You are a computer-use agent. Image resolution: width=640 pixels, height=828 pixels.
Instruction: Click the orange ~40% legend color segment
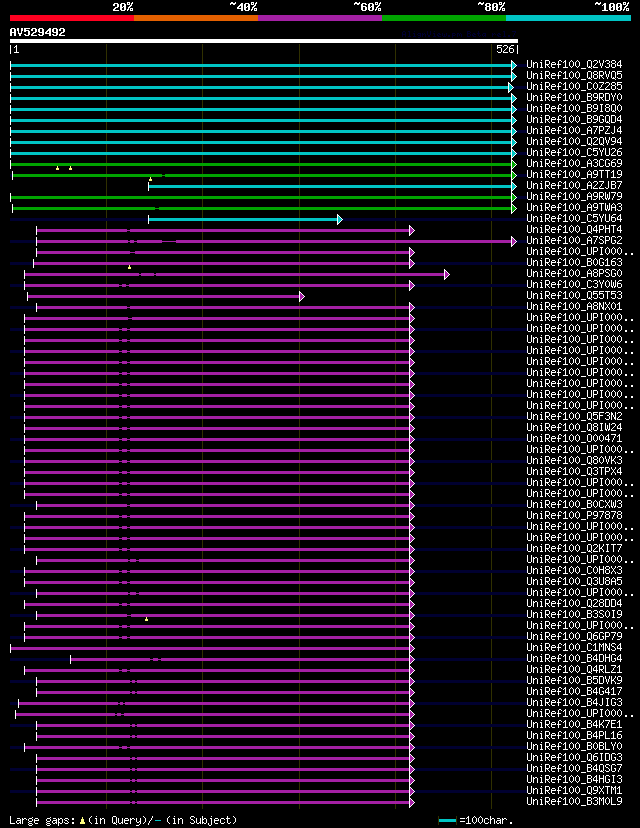(x=196, y=18)
